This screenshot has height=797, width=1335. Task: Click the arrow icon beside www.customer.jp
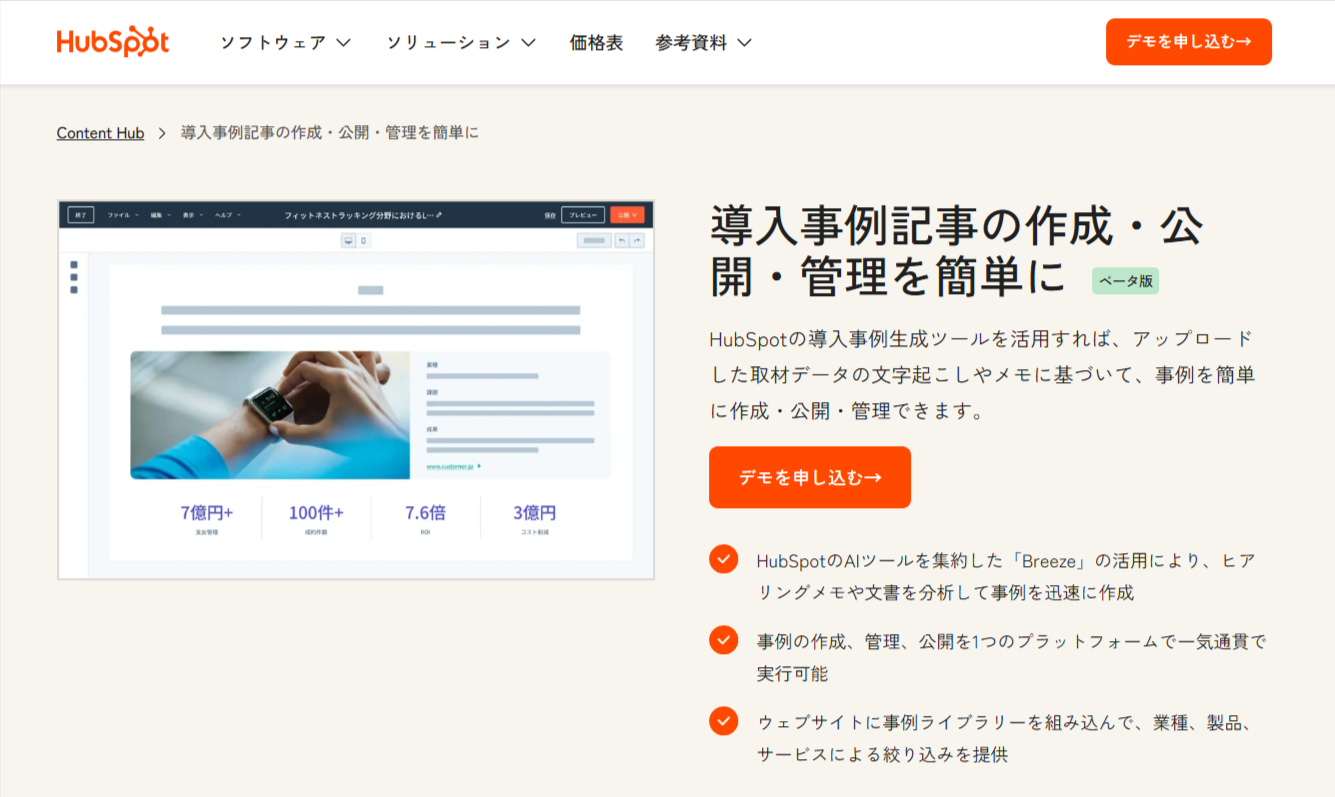479,466
